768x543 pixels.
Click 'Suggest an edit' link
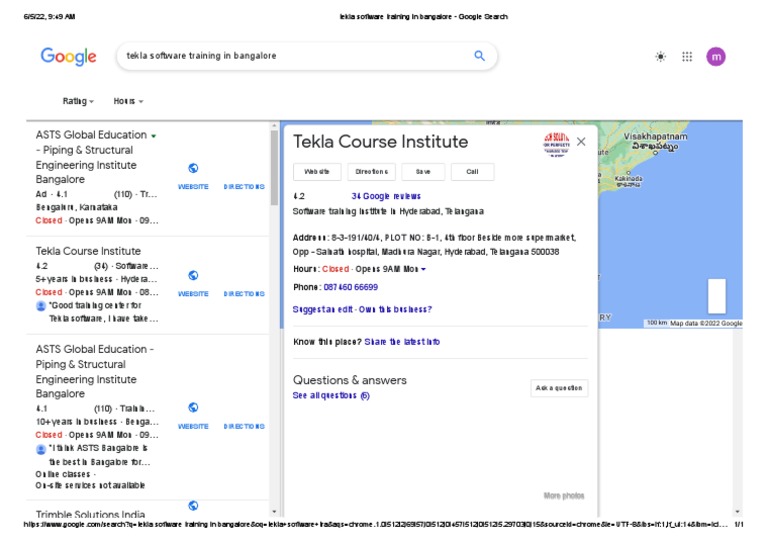point(323,309)
